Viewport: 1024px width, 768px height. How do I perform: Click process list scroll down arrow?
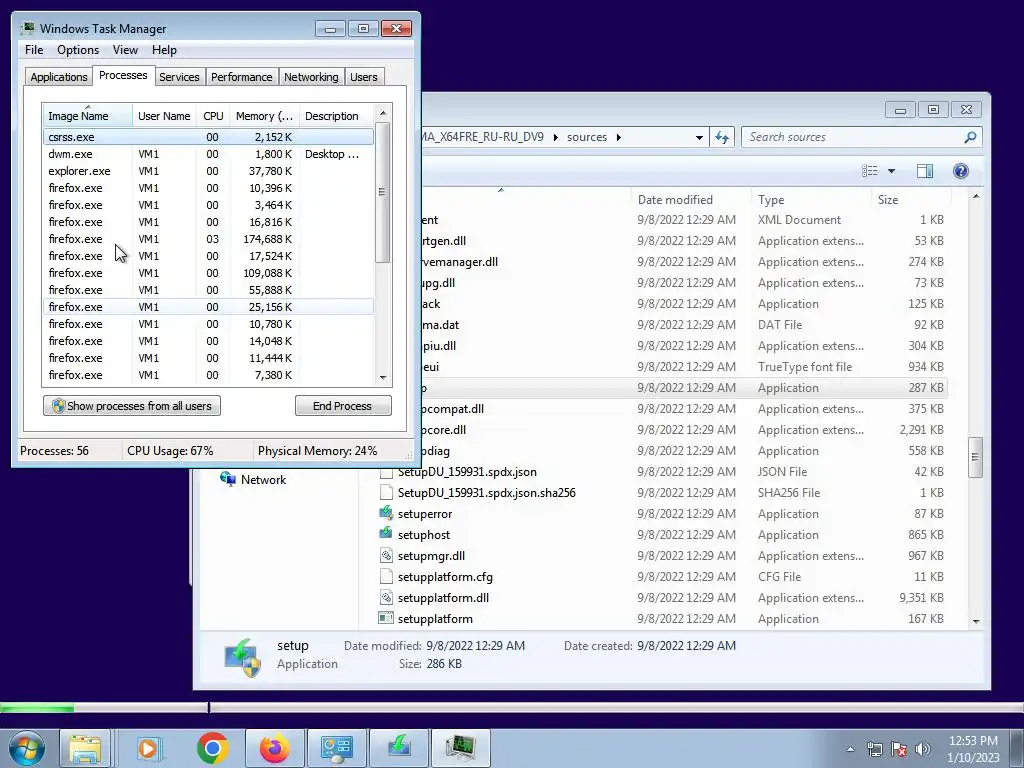(383, 377)
